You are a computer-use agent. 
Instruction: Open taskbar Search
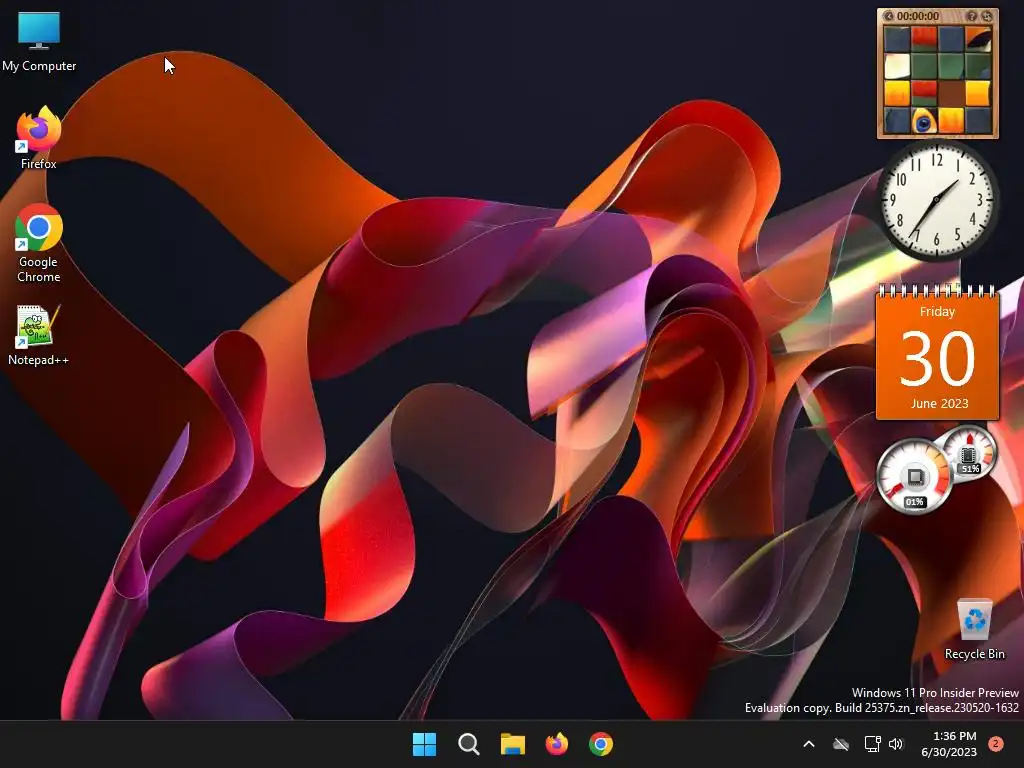pos(468,744)
